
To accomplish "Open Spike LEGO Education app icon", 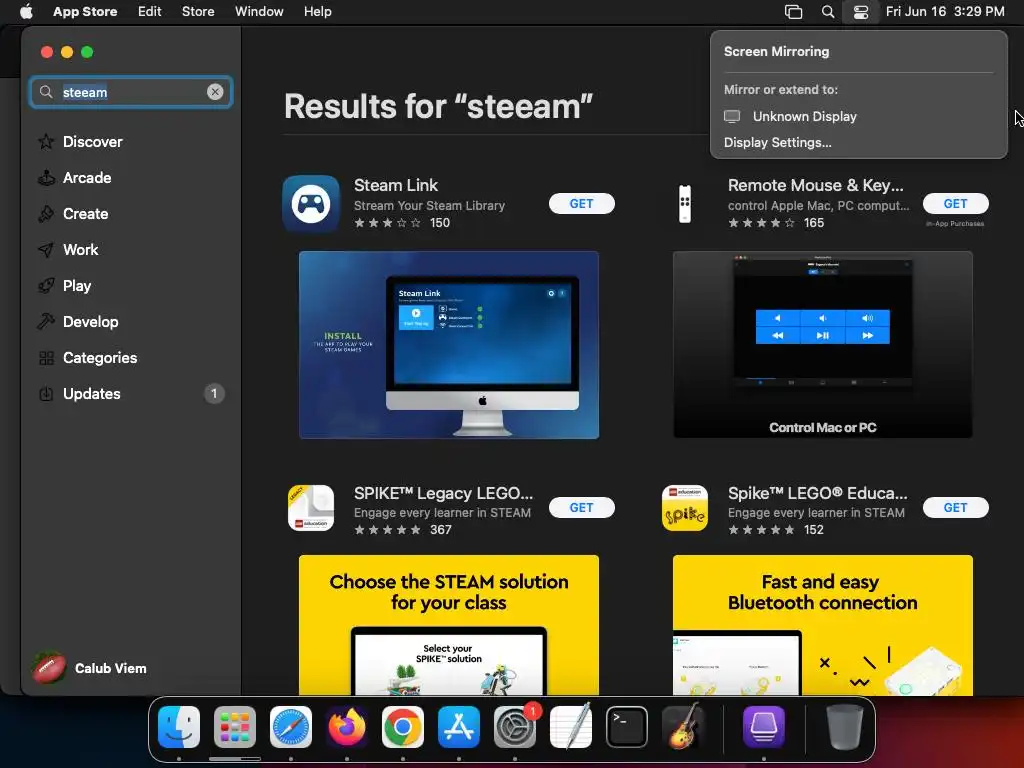I will (684, 507).
